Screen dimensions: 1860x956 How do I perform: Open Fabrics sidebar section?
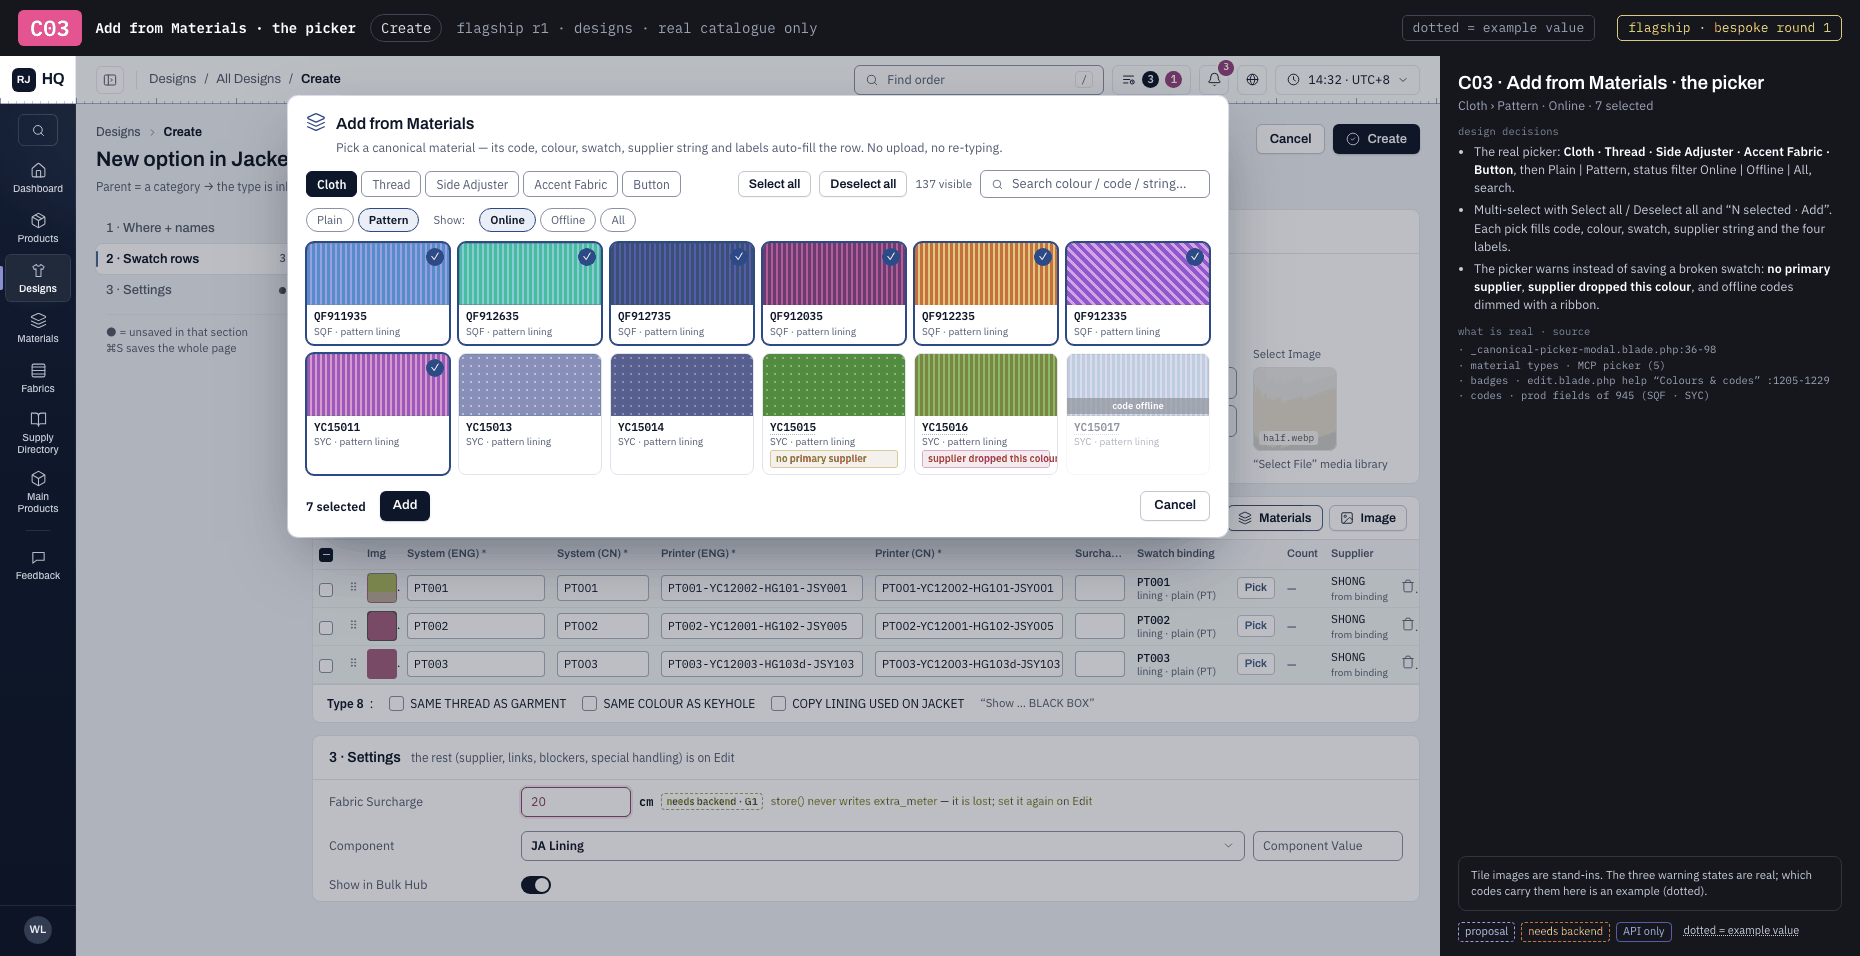(38, 378)
